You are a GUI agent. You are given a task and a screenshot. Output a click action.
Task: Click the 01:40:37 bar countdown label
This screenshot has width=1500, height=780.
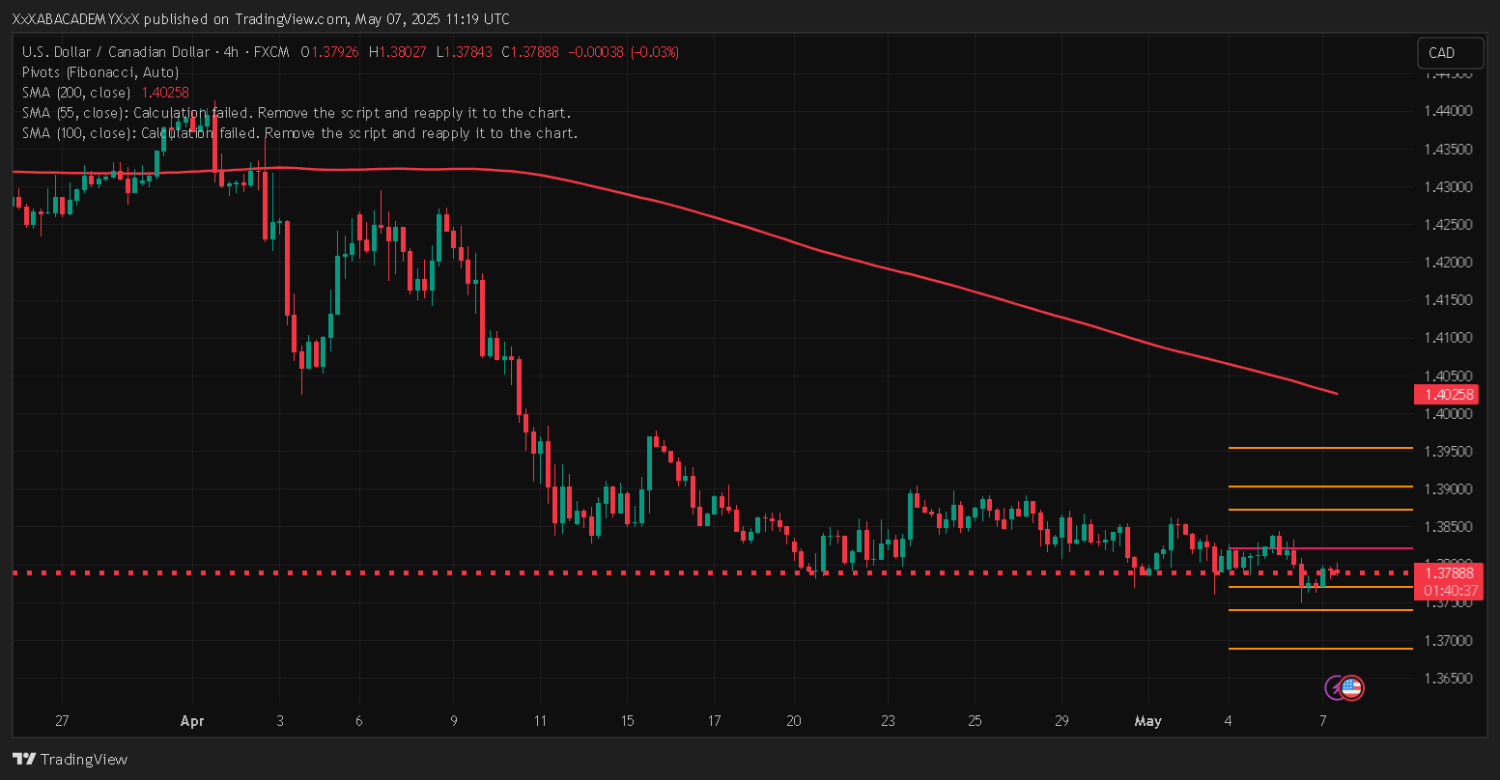(x=1448, y=590)
